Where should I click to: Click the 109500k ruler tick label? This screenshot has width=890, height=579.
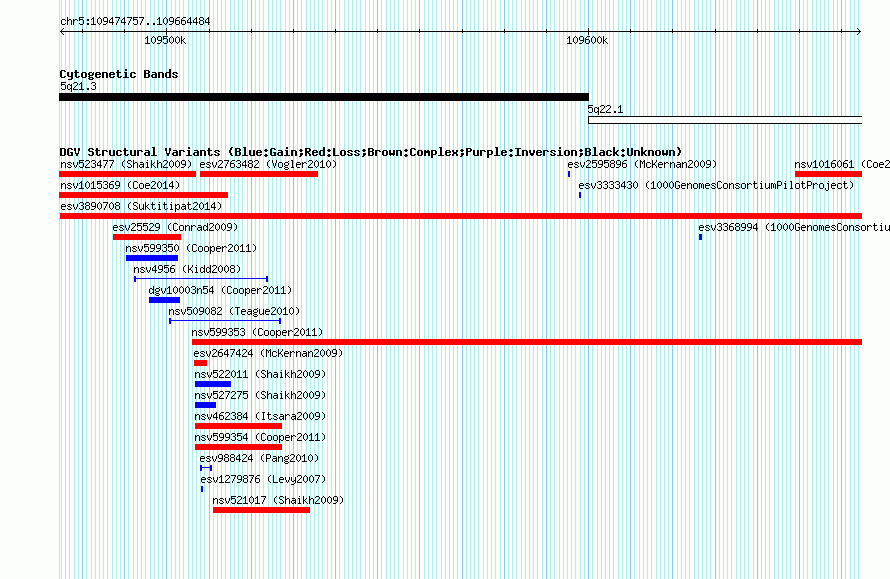tap(165, 40)
